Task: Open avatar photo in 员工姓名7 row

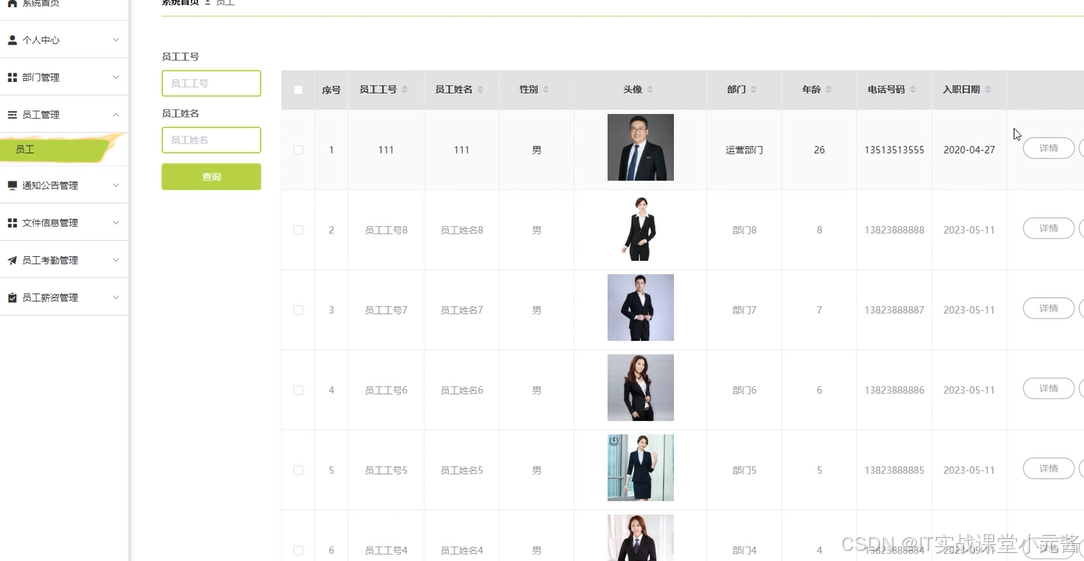Action: pos(640,308)
